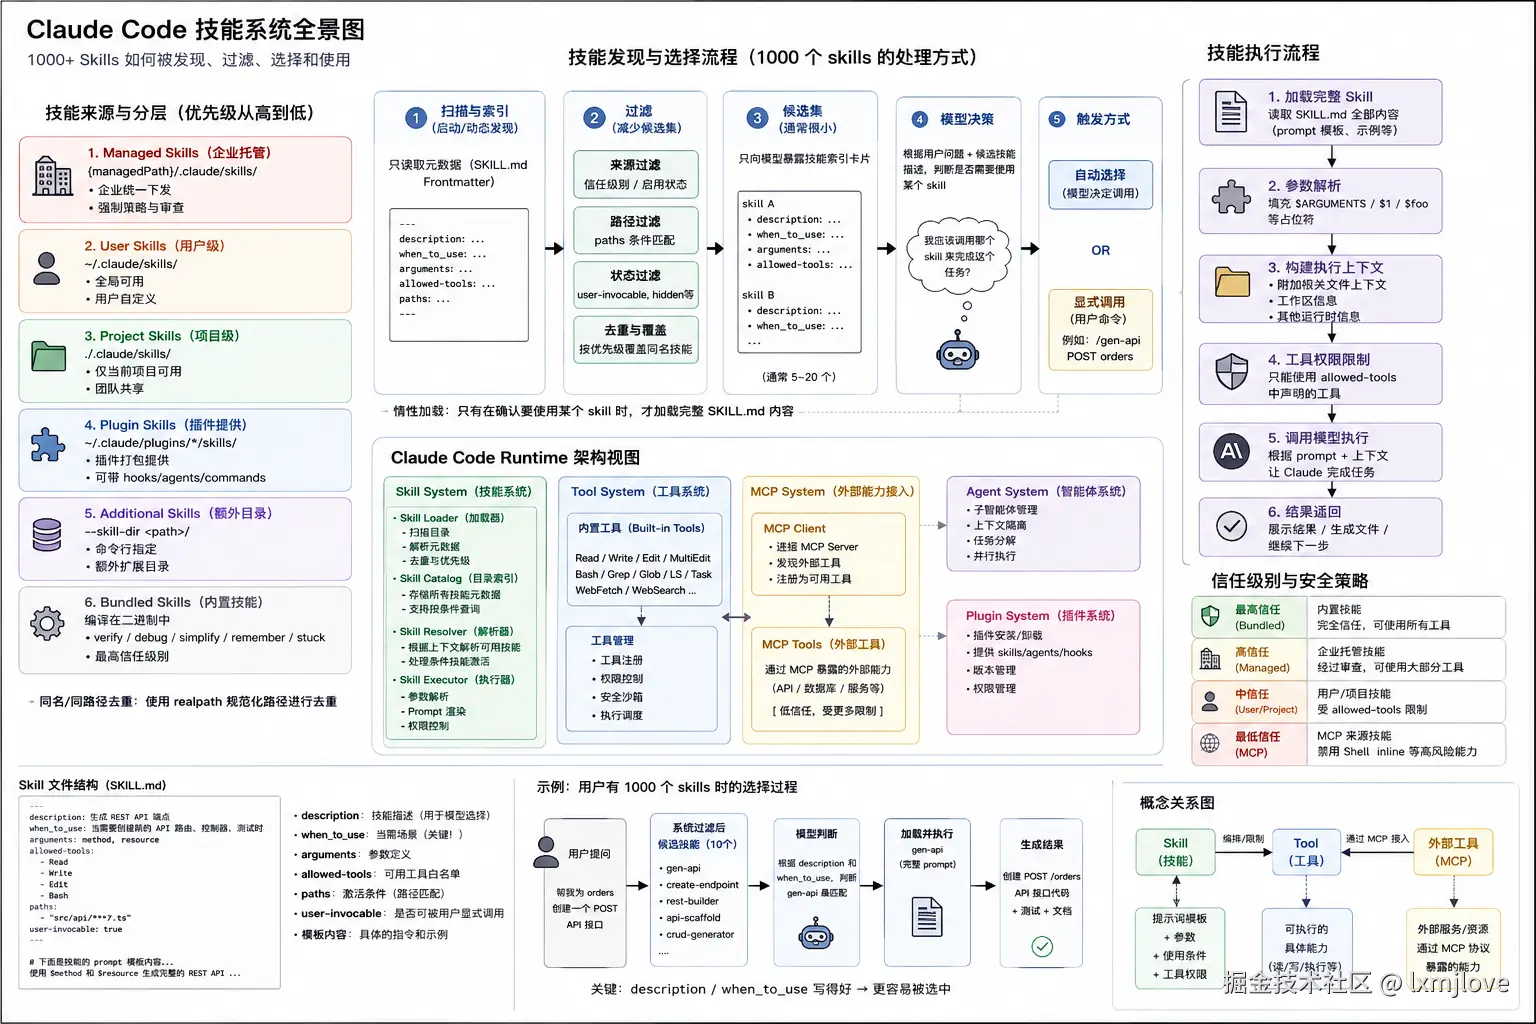Select the text '(通常 5~20 个)'
The image size is (1536, 1024).
(x=799, y=377)
